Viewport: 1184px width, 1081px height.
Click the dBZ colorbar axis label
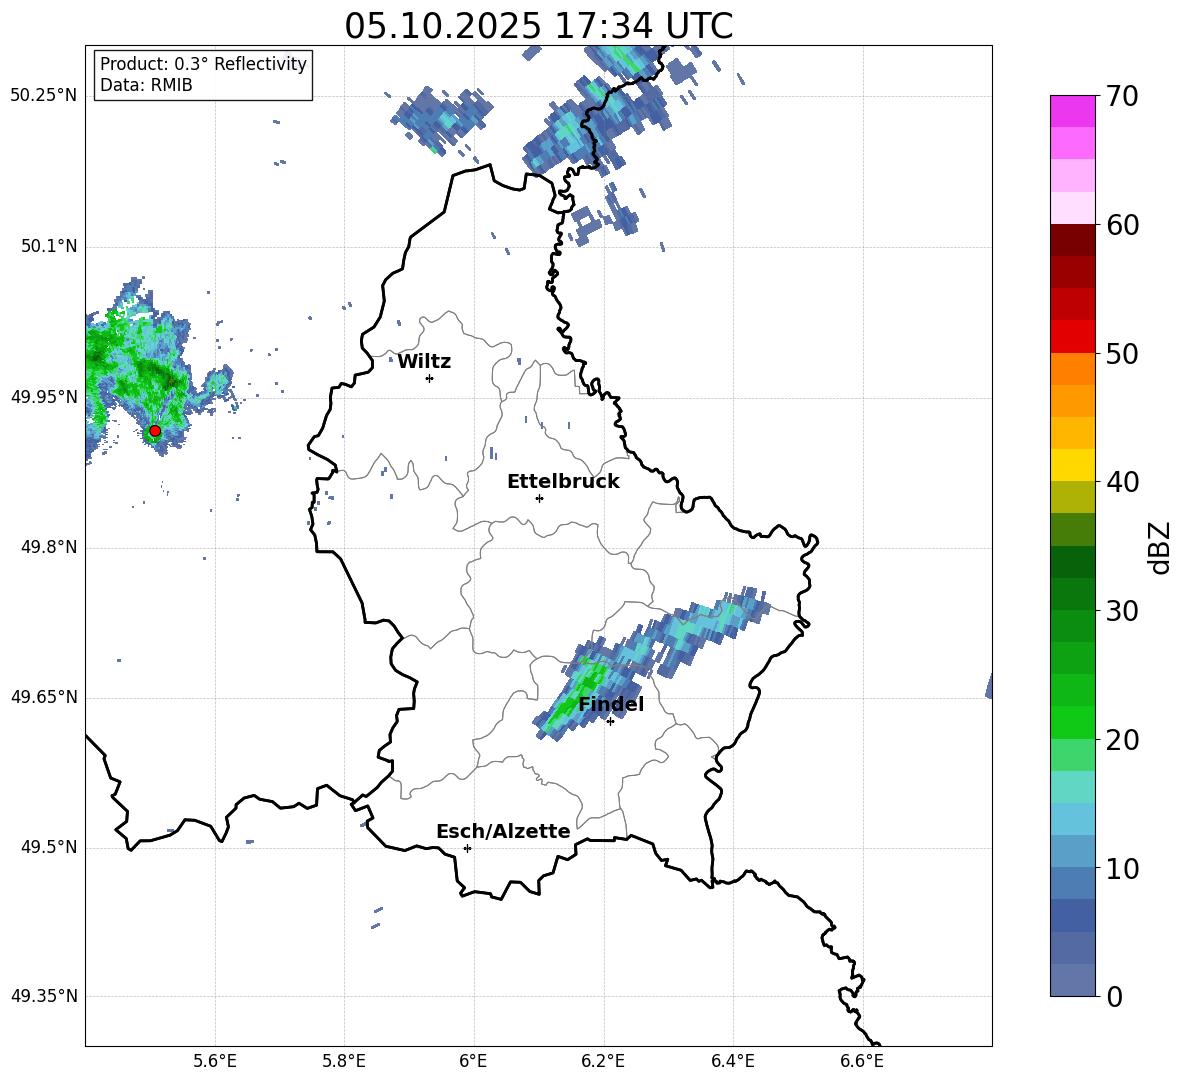point(1158,547)
